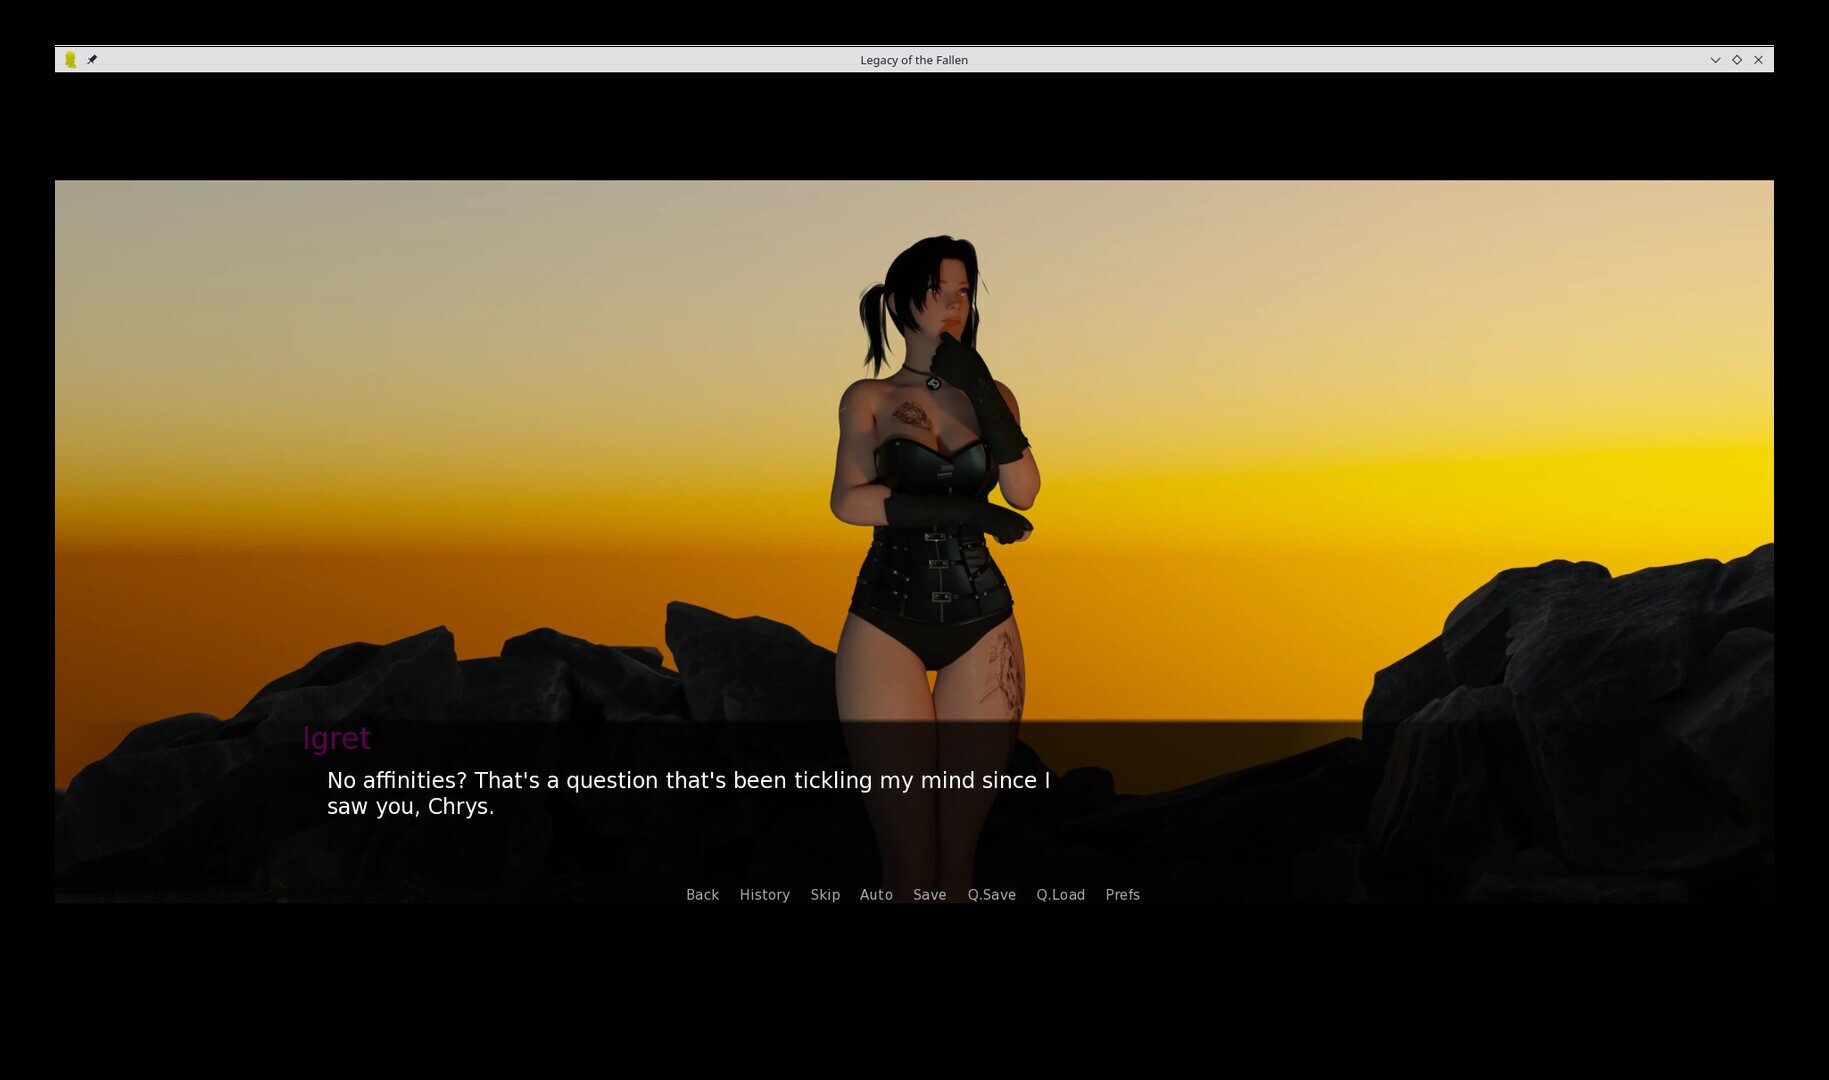1829x1080 pixels.
Task: Pin the window using the pushpin icon
Action: point(92,59)
